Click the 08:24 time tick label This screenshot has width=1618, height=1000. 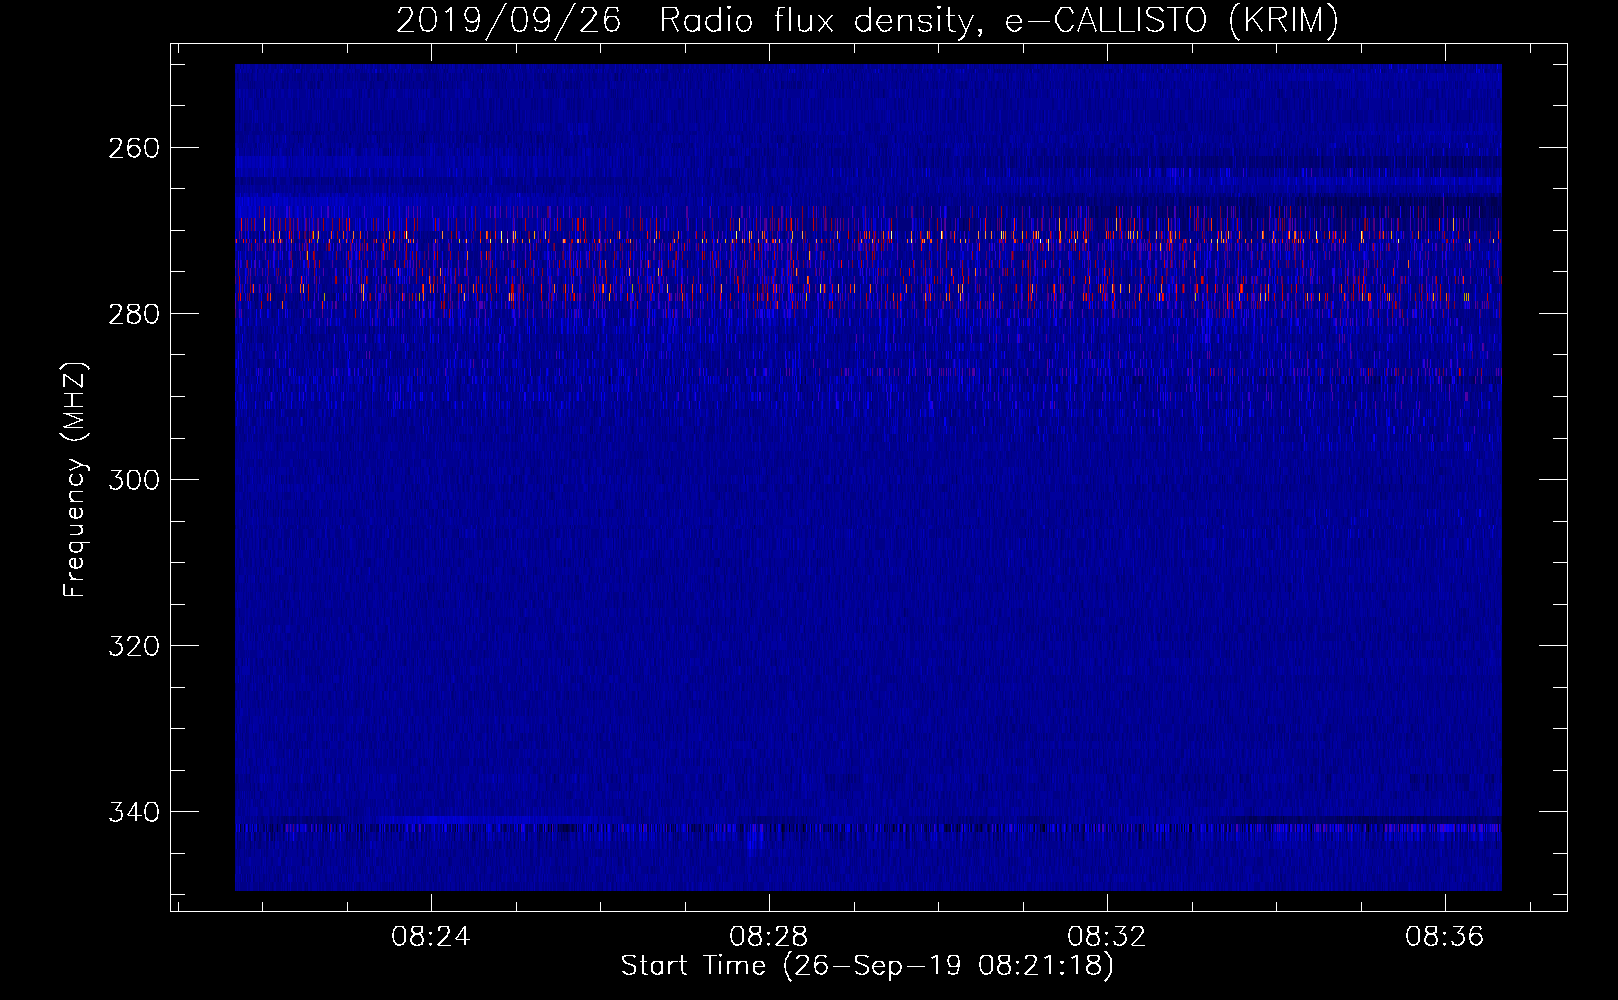pyautogui.click(x=431, y=937)
